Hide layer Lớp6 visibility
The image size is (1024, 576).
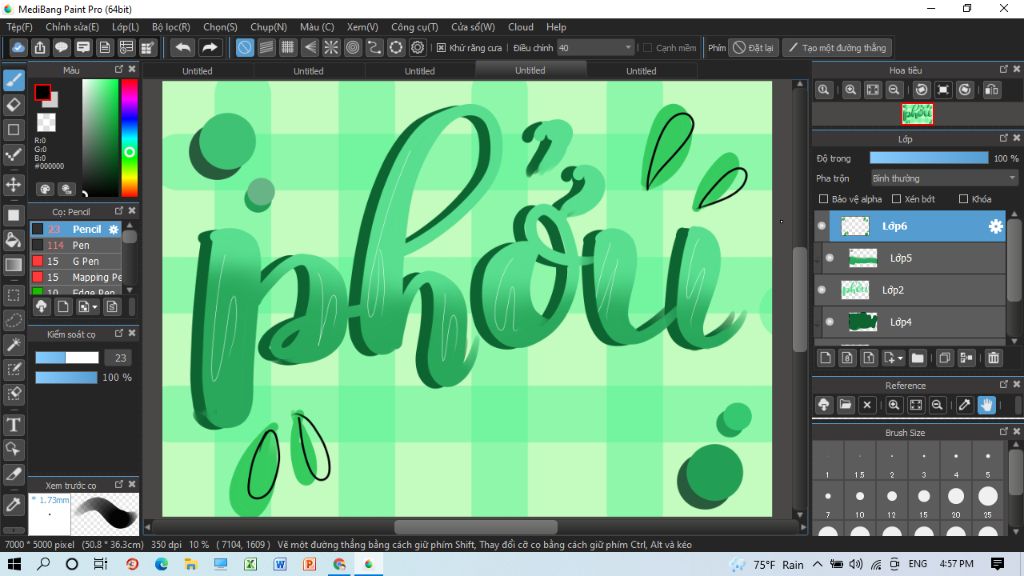coord(822,226)
